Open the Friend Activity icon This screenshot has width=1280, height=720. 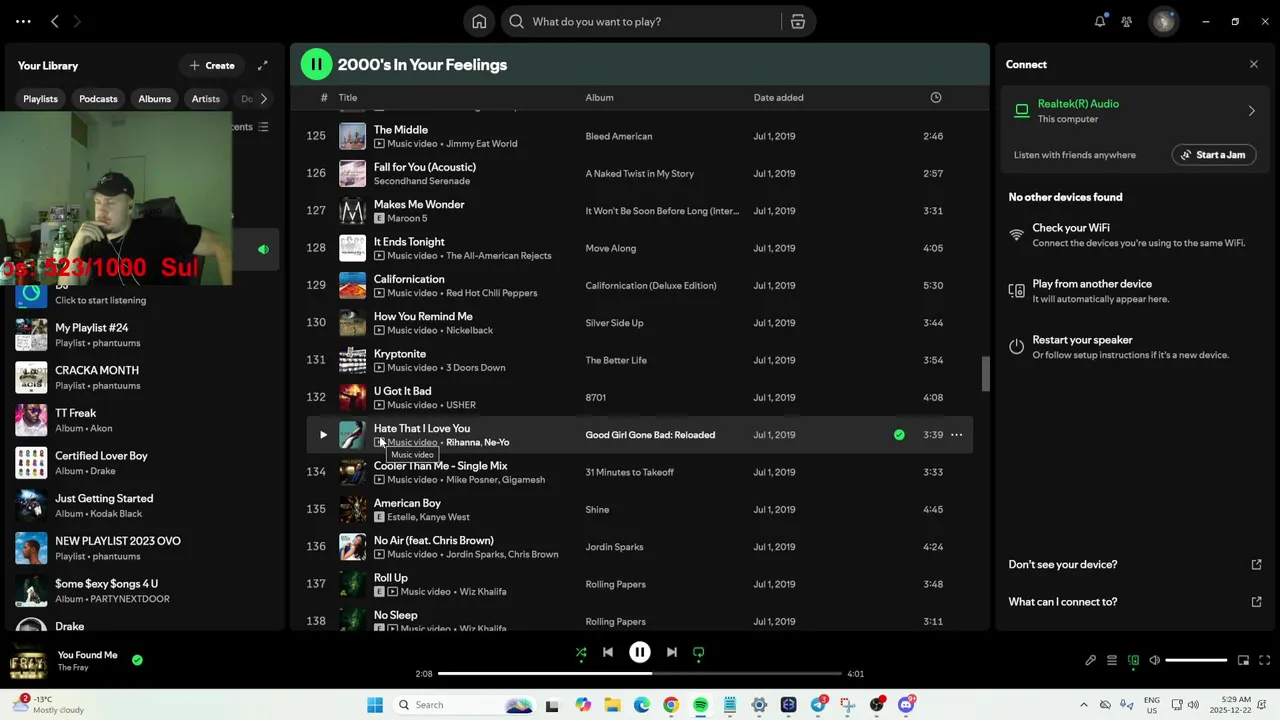[1127, 21]
